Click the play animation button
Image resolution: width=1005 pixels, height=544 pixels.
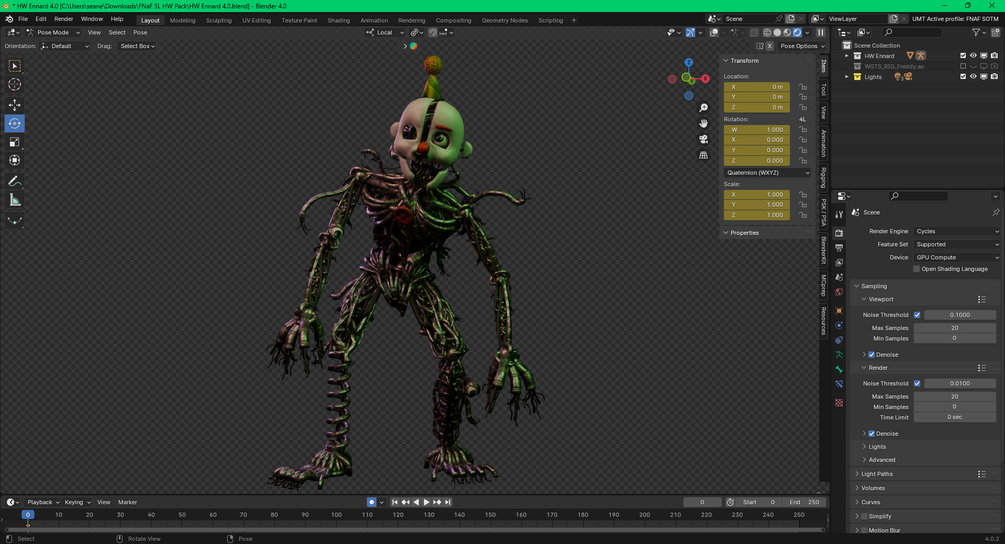point(426,502)
